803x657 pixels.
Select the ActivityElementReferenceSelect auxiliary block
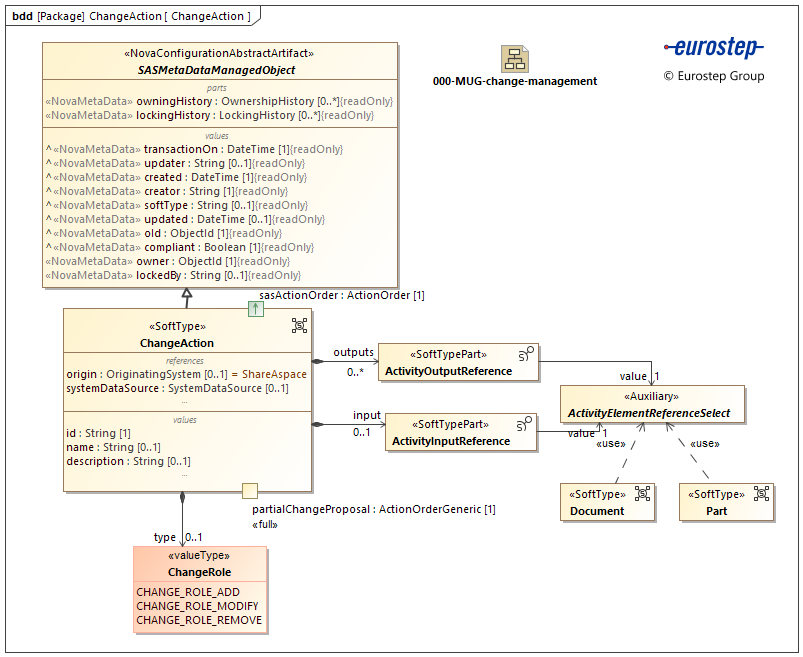[648, 405]
